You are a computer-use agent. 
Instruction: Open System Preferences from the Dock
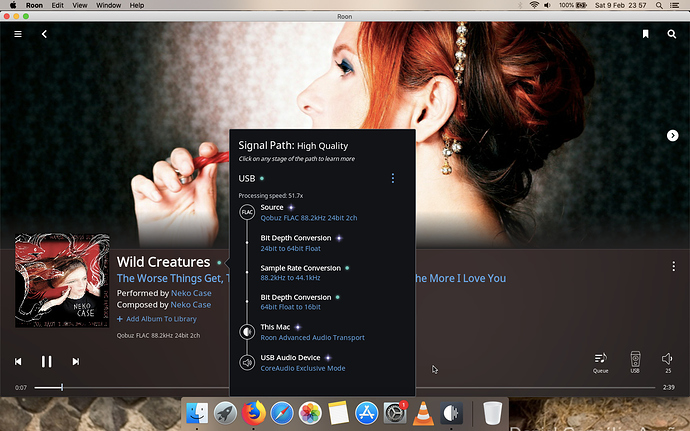coord(395,413)
